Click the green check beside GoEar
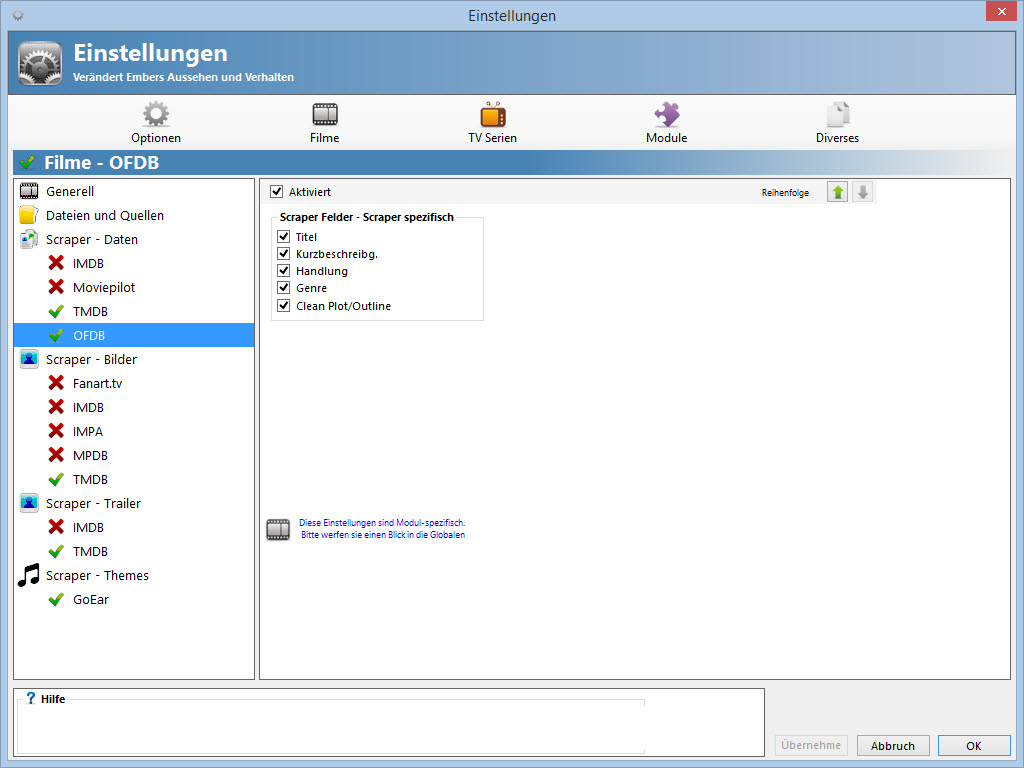1024x768 pixels. pyautogui.click(x=56, y=599)
